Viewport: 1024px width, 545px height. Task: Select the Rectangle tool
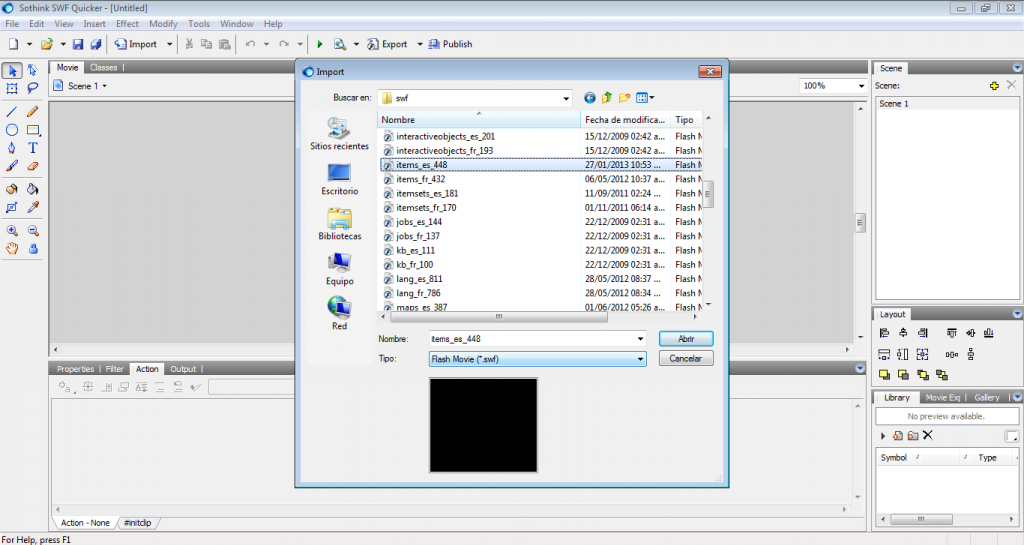[x=33, y=130]
